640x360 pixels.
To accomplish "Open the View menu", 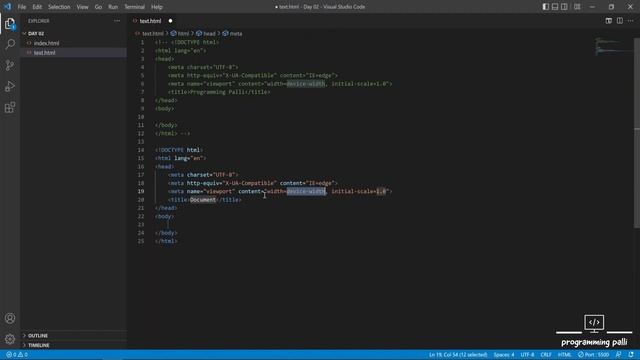I will pyautogui.click(x=82, y=7).
